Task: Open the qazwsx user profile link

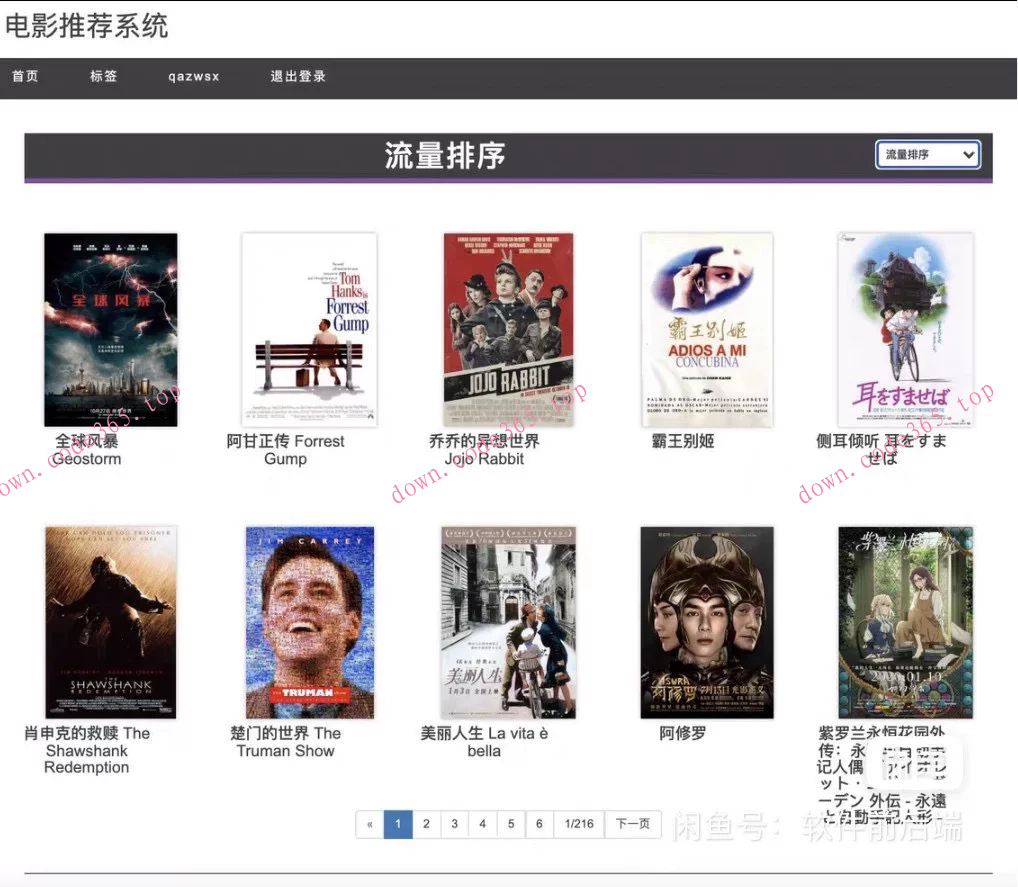Action: [x=193, y=76]
